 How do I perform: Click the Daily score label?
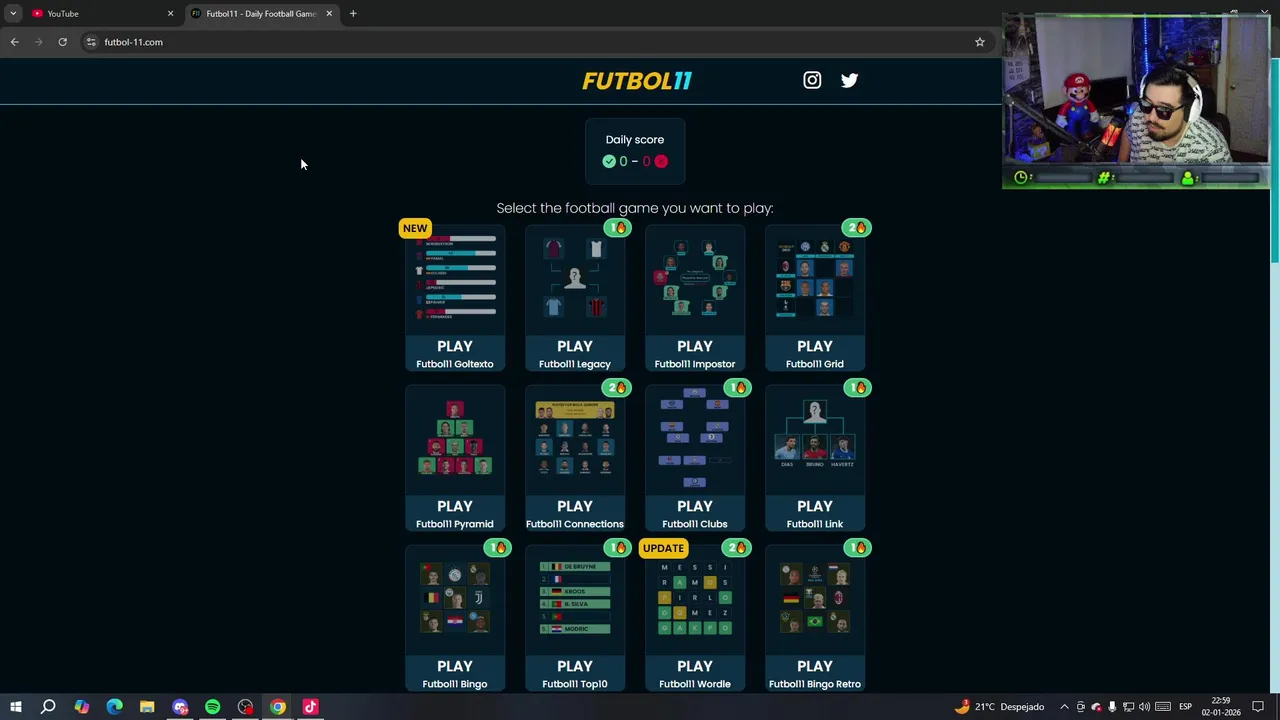coord(635,140)
